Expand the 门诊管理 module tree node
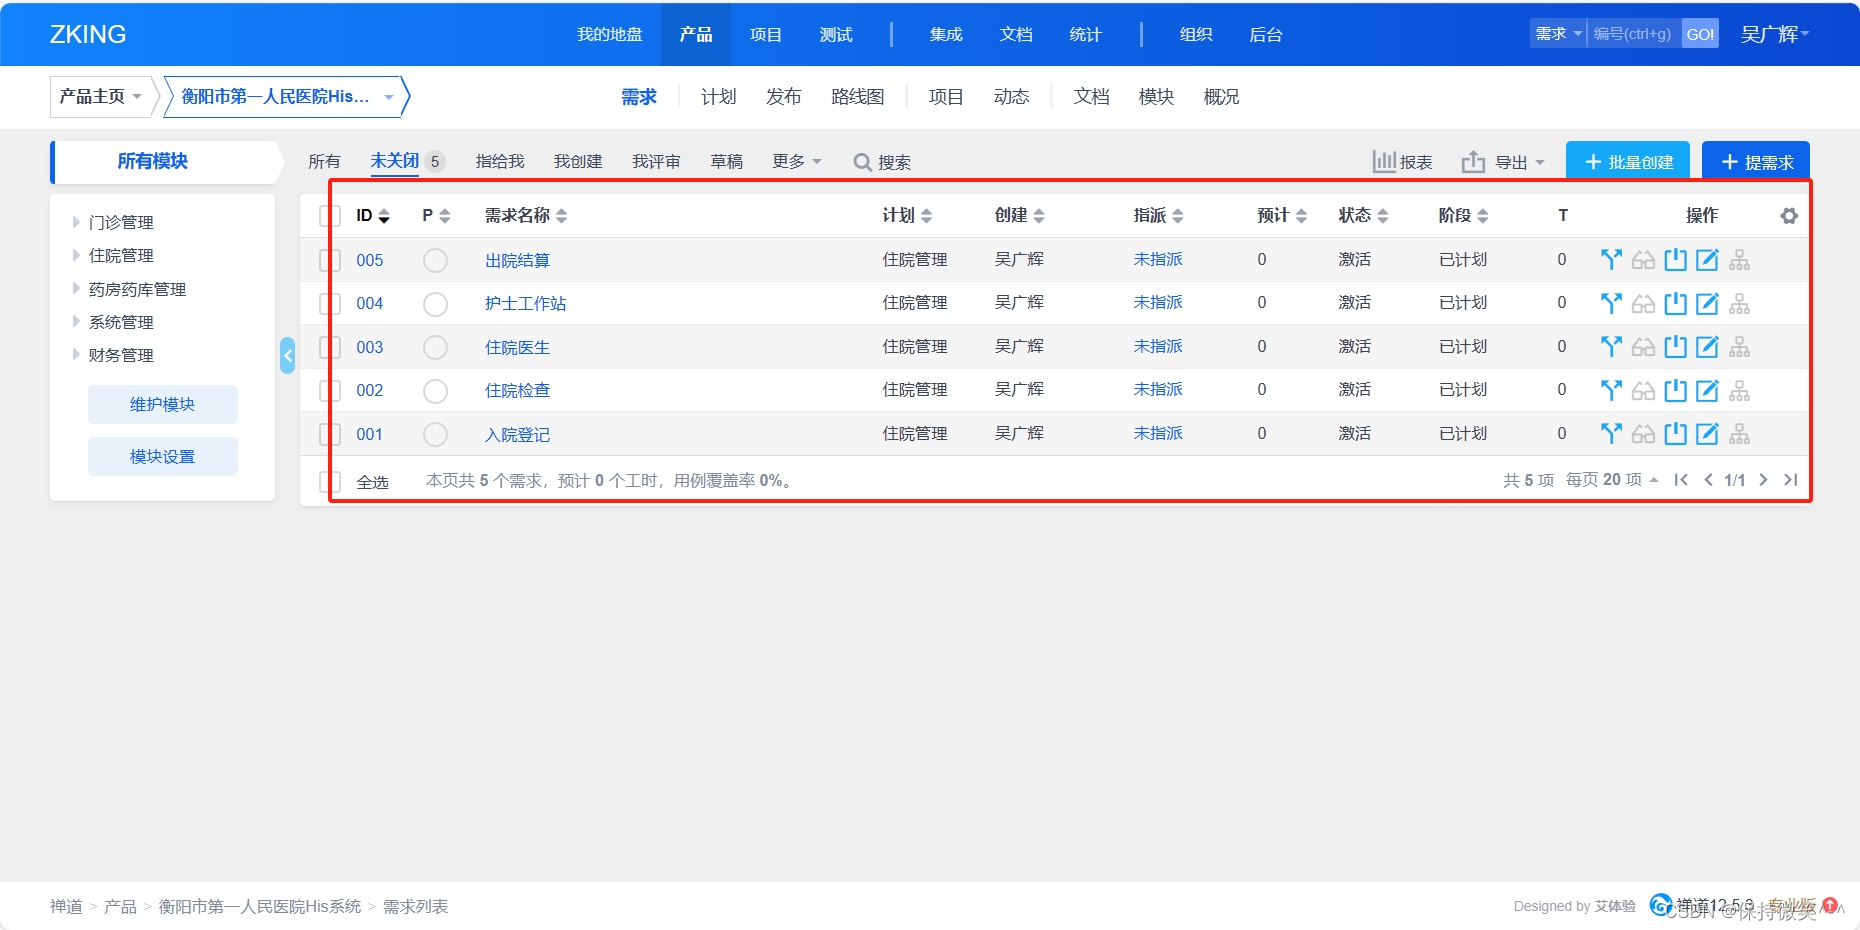The width and height of the screenshot is (1860, 930). (x=76, y=222)
